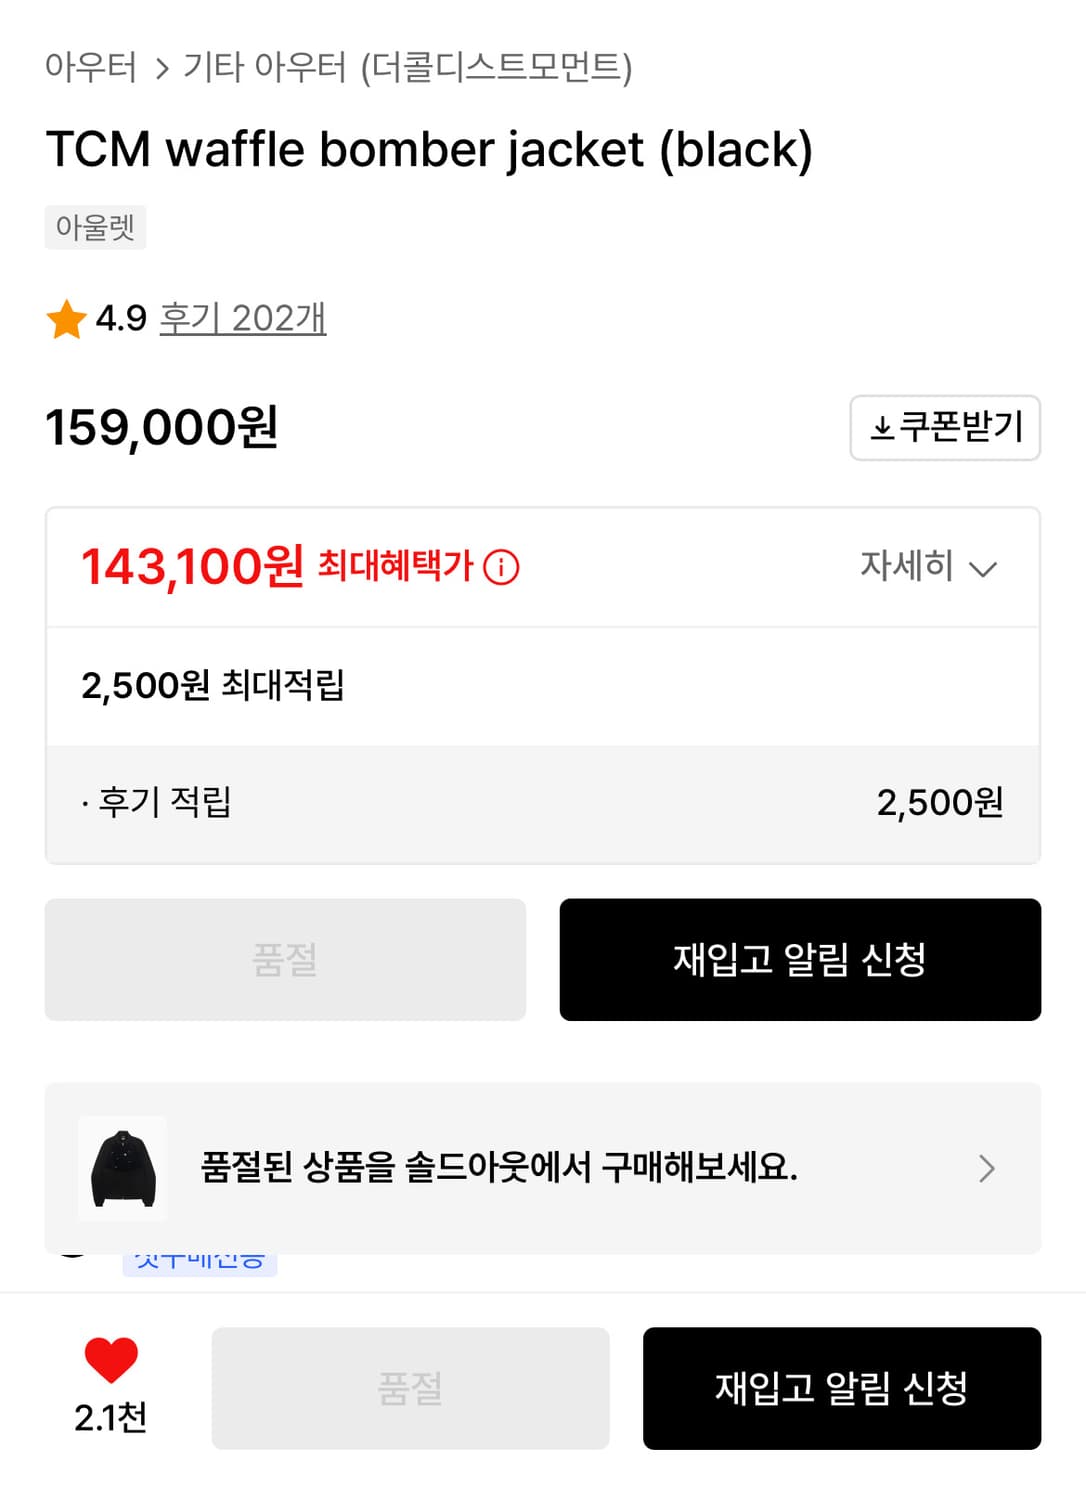Click the right arrow on the 솔드아웃 banner
This screenshot has height=1500, width=1086.
(x=986, y=1168)
